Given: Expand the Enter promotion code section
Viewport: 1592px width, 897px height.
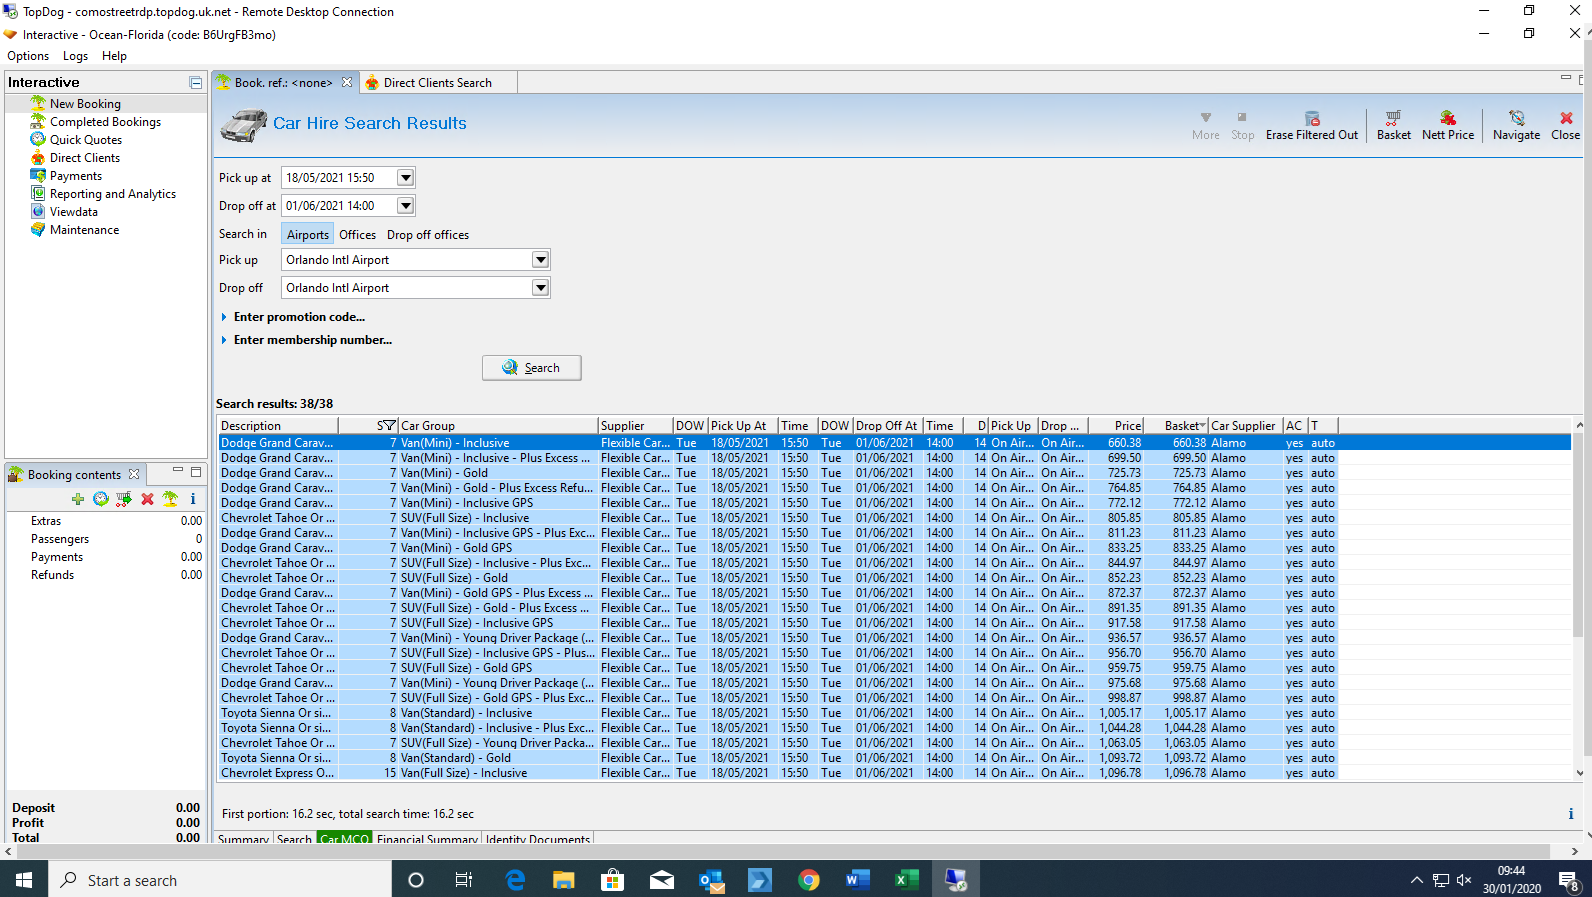Looking at the screenshot, I should [298, 317].
